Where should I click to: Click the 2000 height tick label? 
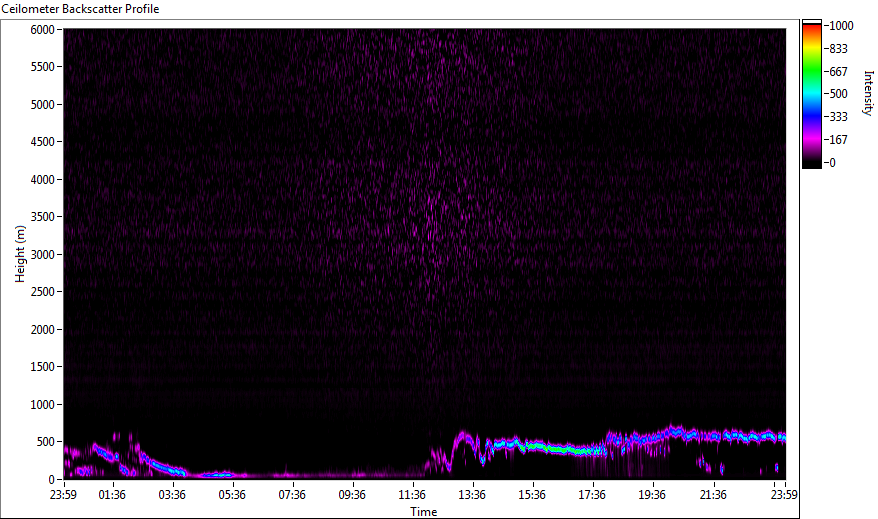43,330
